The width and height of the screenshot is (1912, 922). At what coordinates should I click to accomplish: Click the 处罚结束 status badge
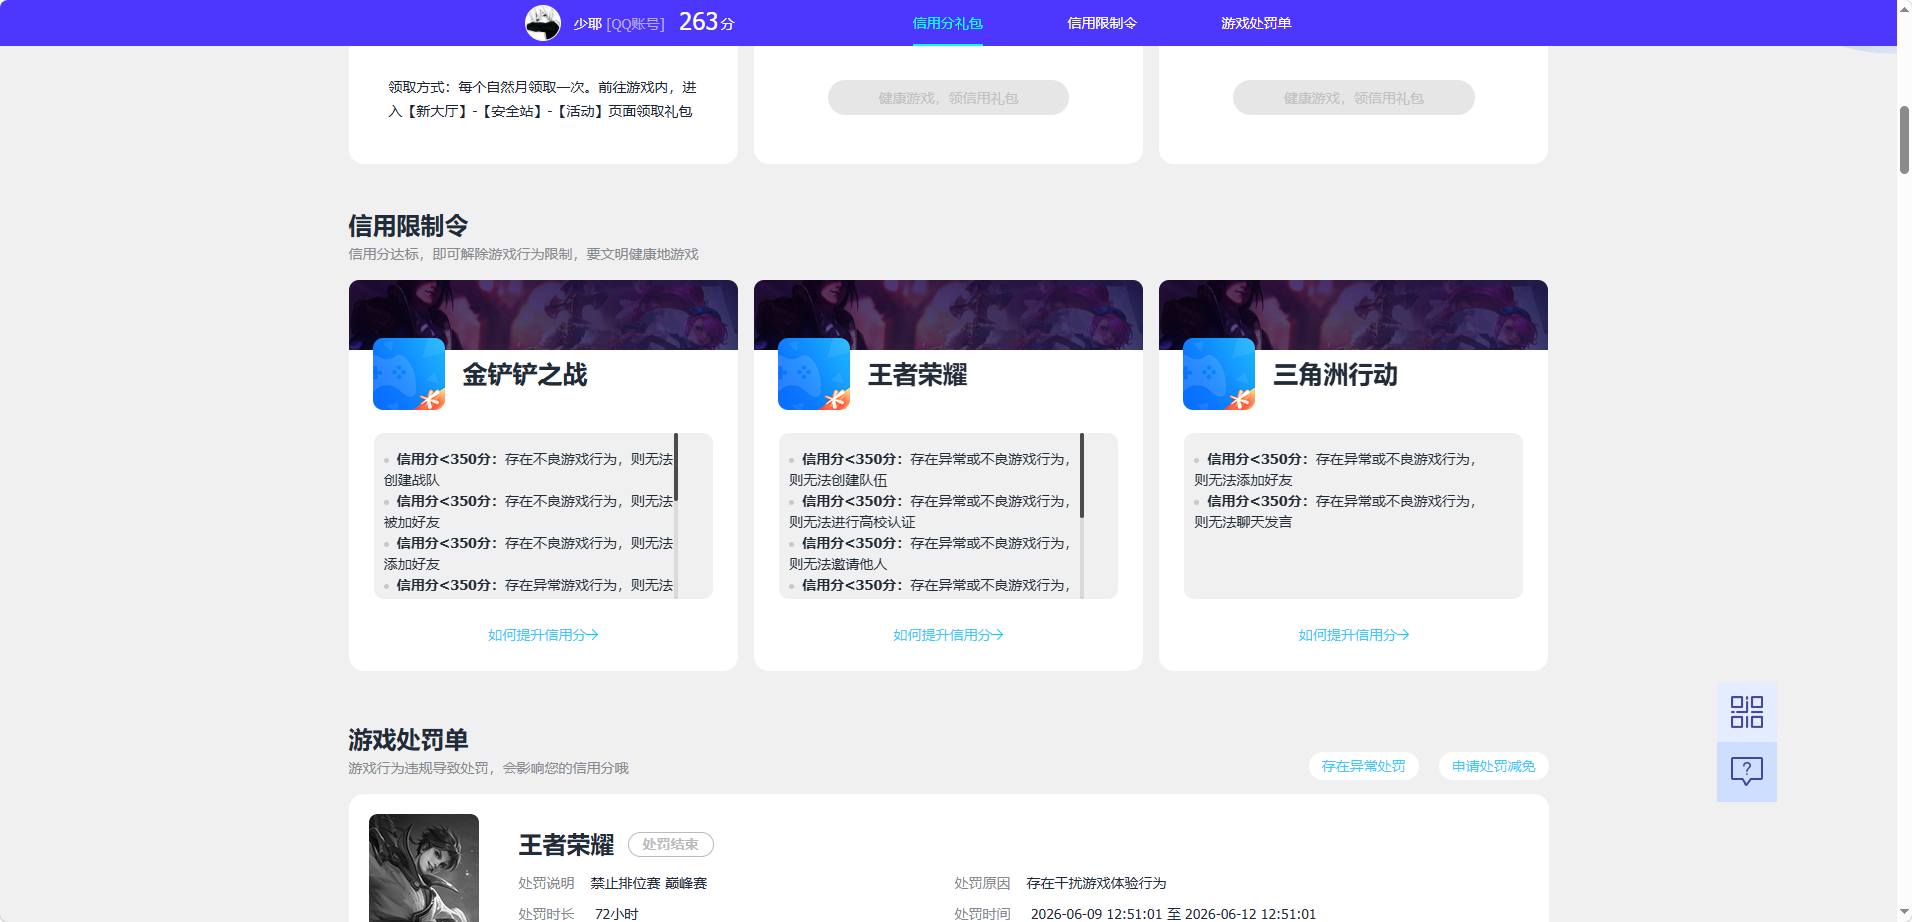point(670,845)
